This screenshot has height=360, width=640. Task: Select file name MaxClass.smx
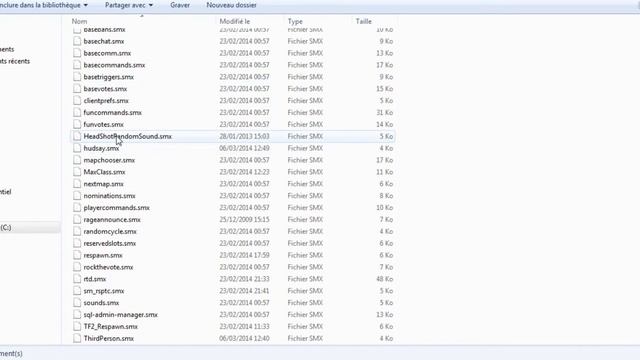[104, 172]
